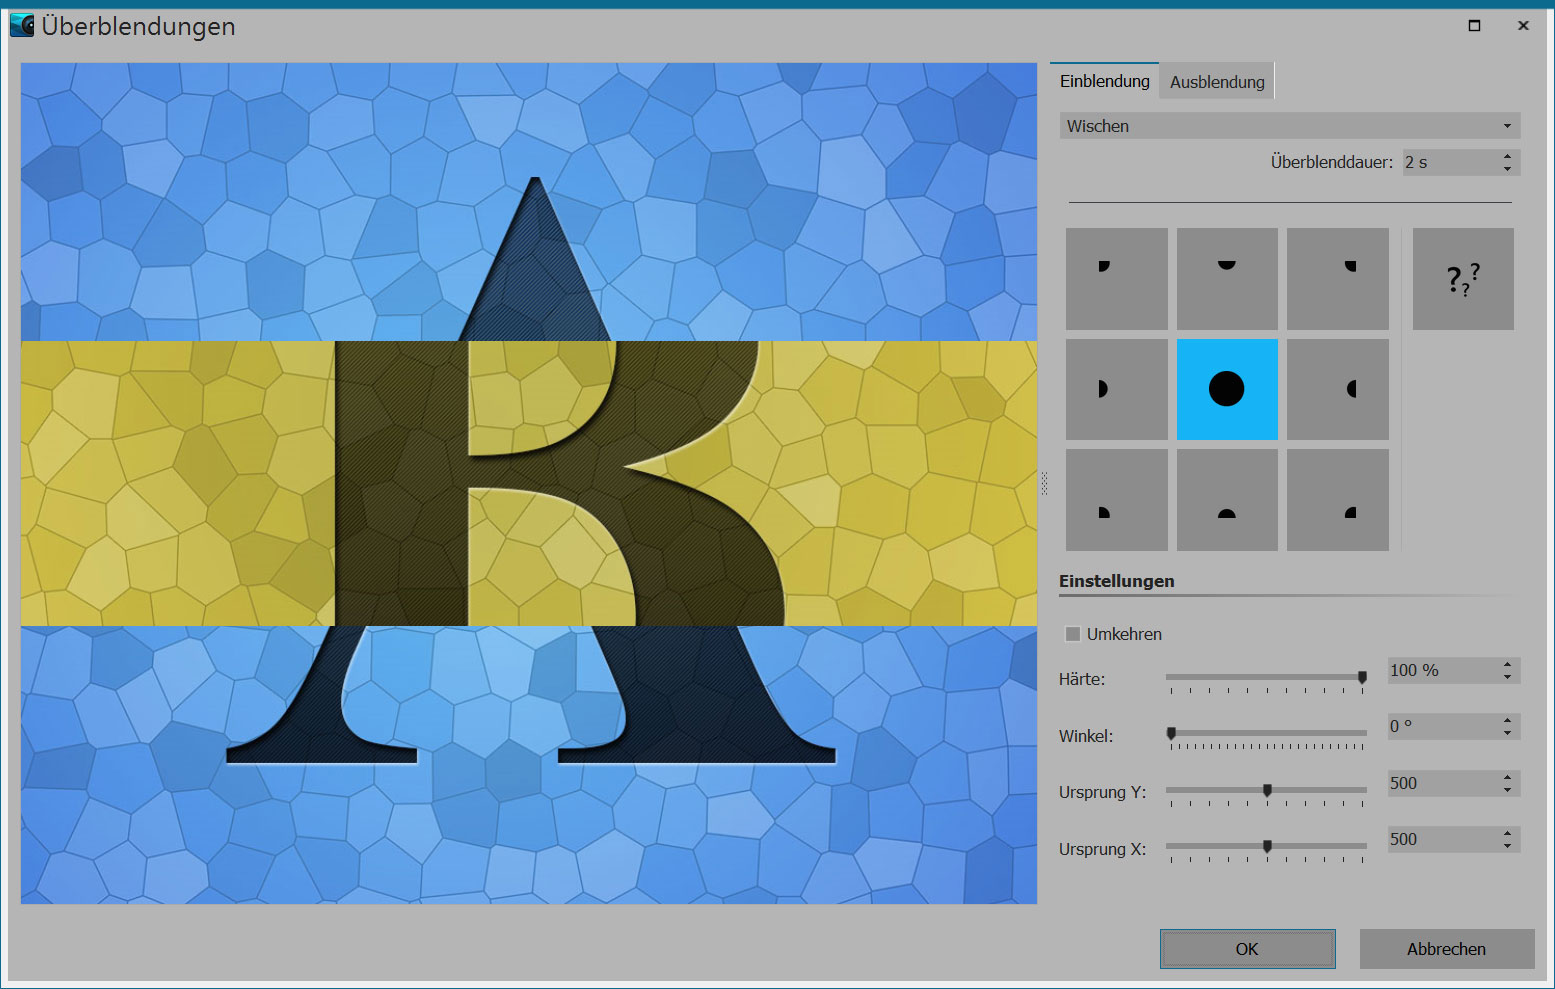Decrease the Härte value with the down arrow
This screenshot has height=989, width=1555.
pos(1507,677)
